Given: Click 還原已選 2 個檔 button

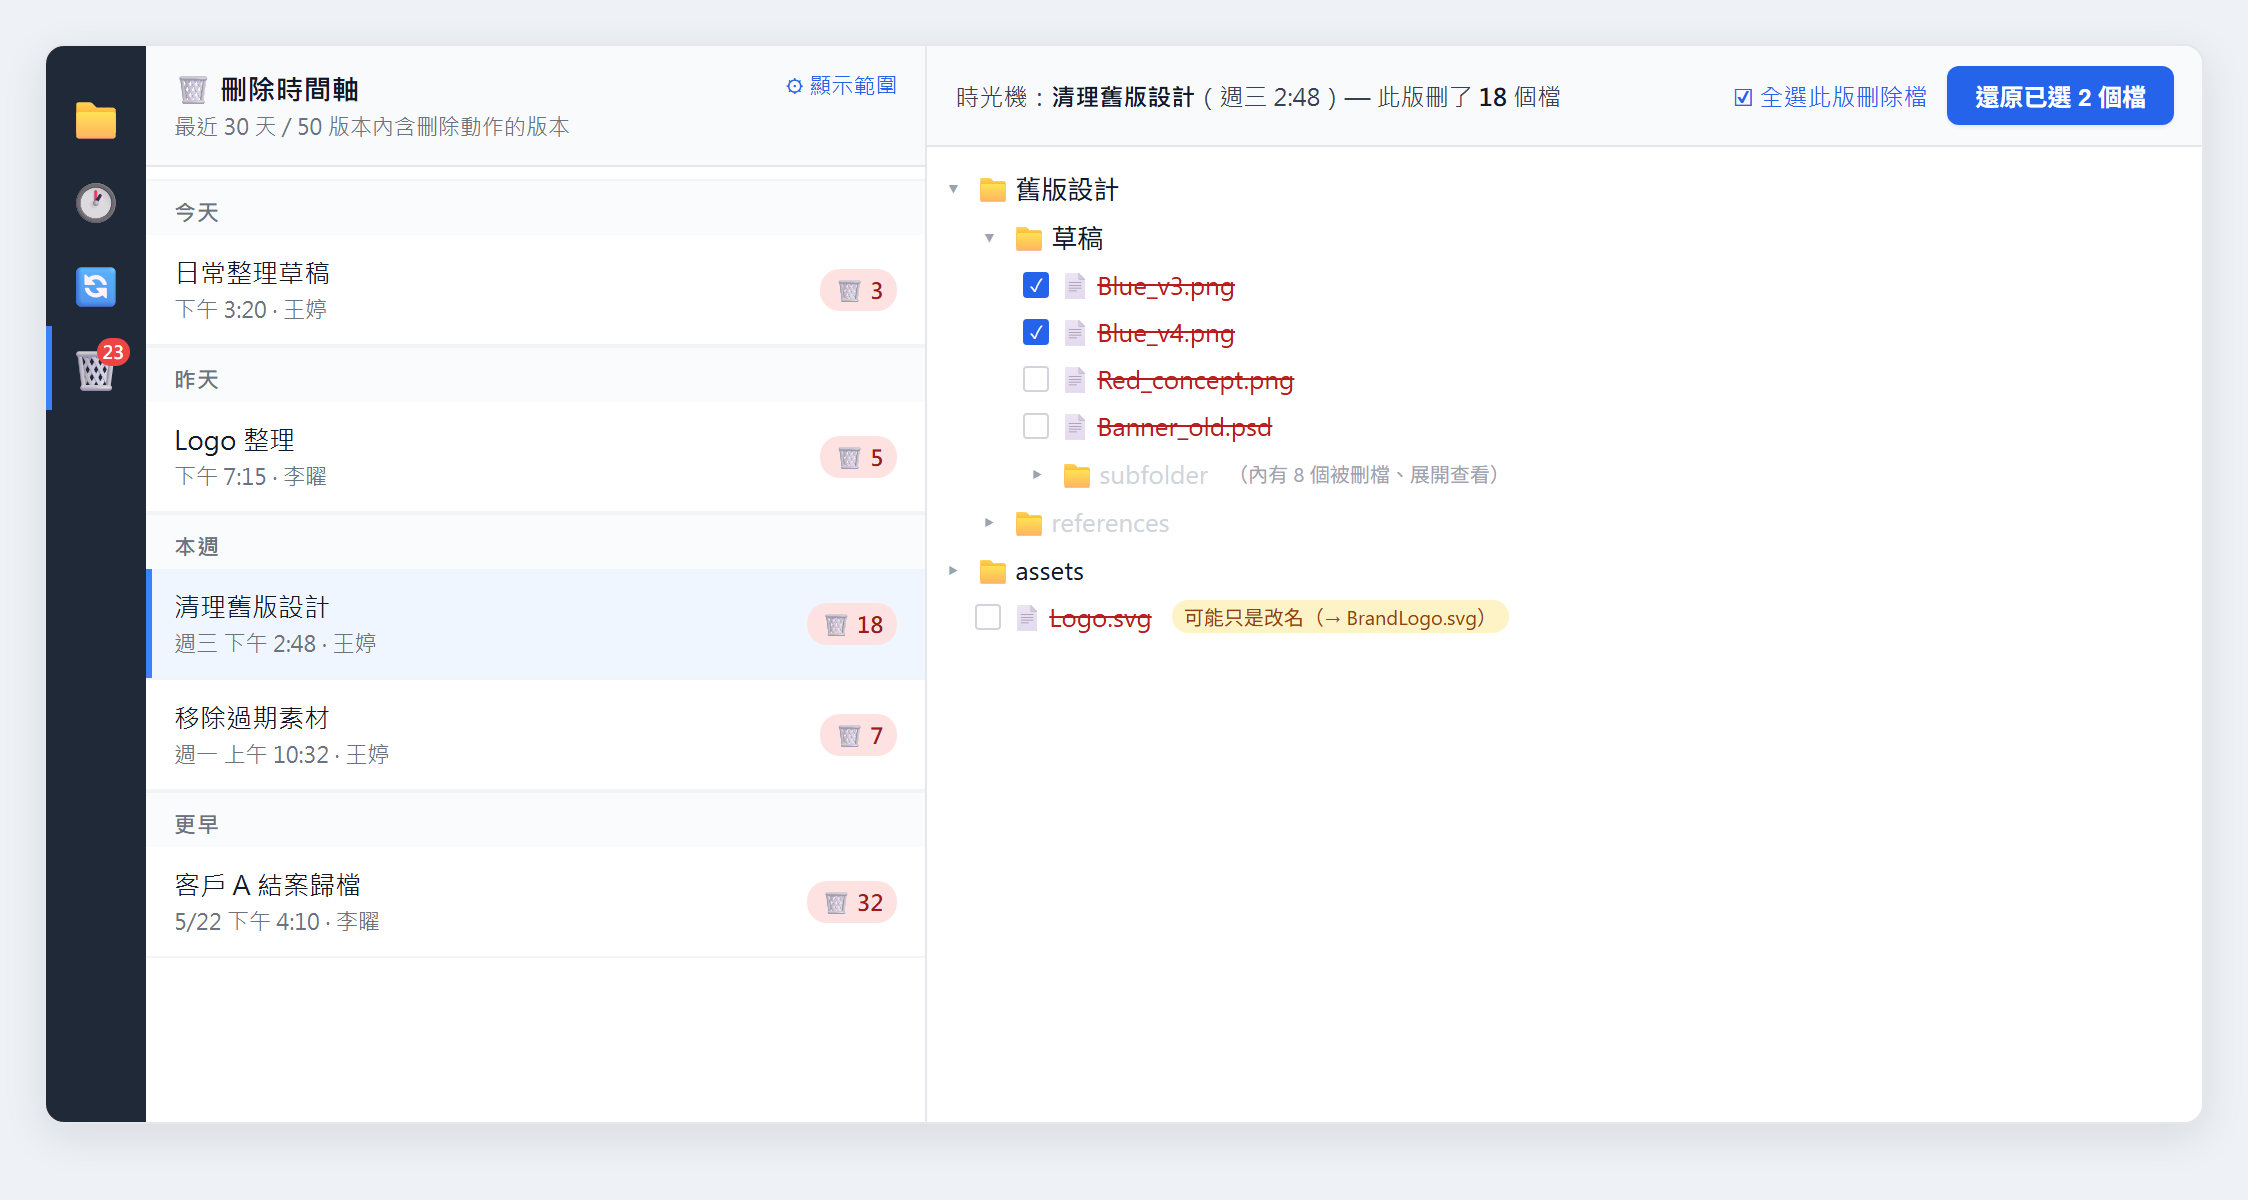Looking at the screenshot, I should point(2060,96).
